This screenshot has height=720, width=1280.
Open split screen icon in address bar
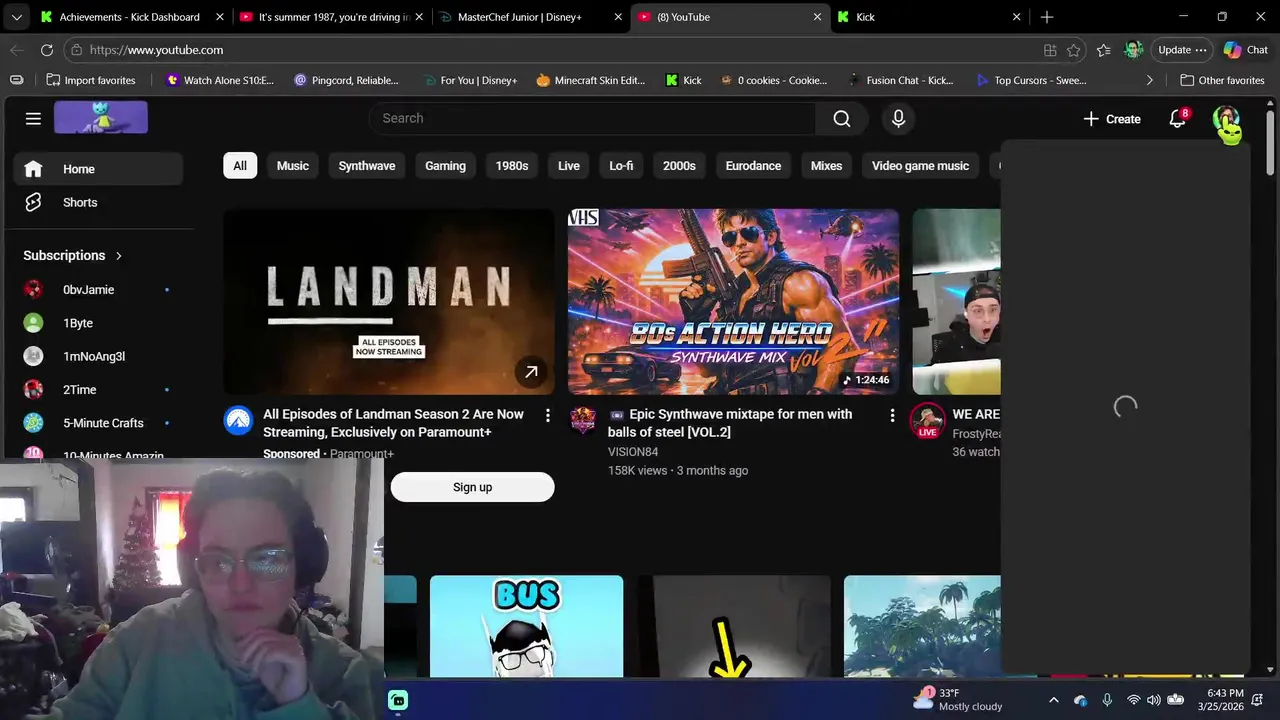[x=1050, y=50]
